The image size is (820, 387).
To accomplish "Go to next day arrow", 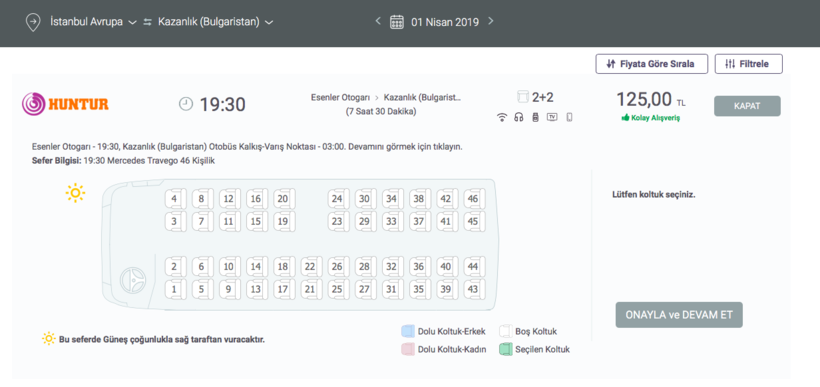I will 491,21.
